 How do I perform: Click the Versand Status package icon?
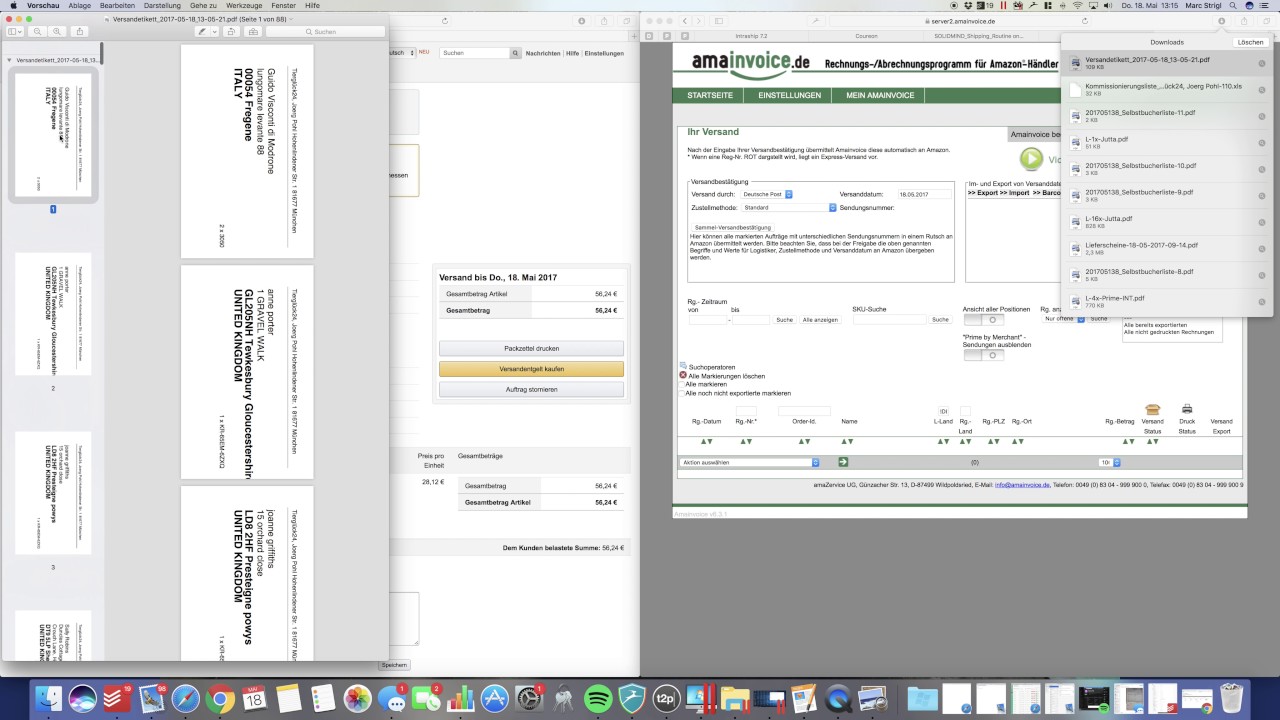click(1152, 409)
